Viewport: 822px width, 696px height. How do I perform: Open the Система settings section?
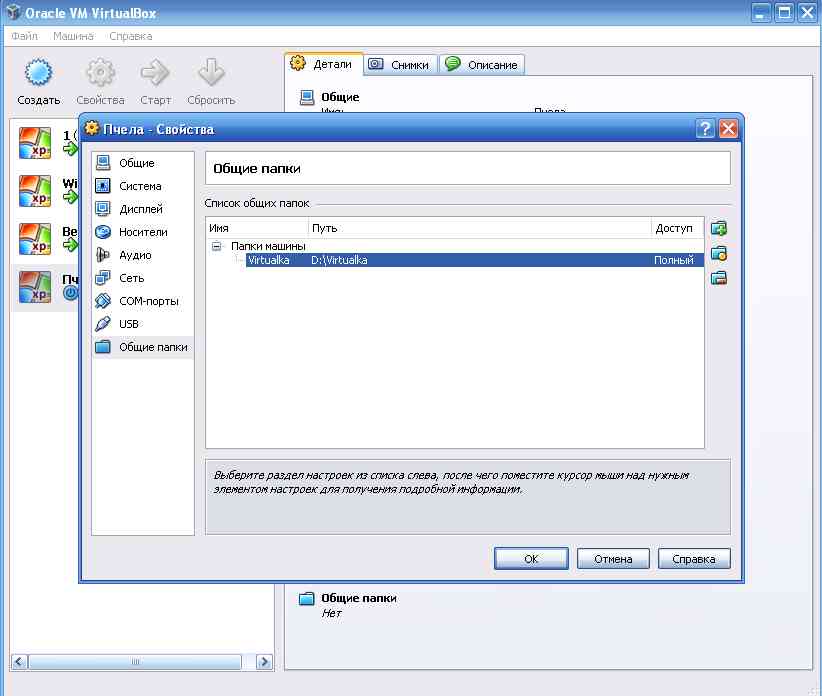click(x=143, y=186)
